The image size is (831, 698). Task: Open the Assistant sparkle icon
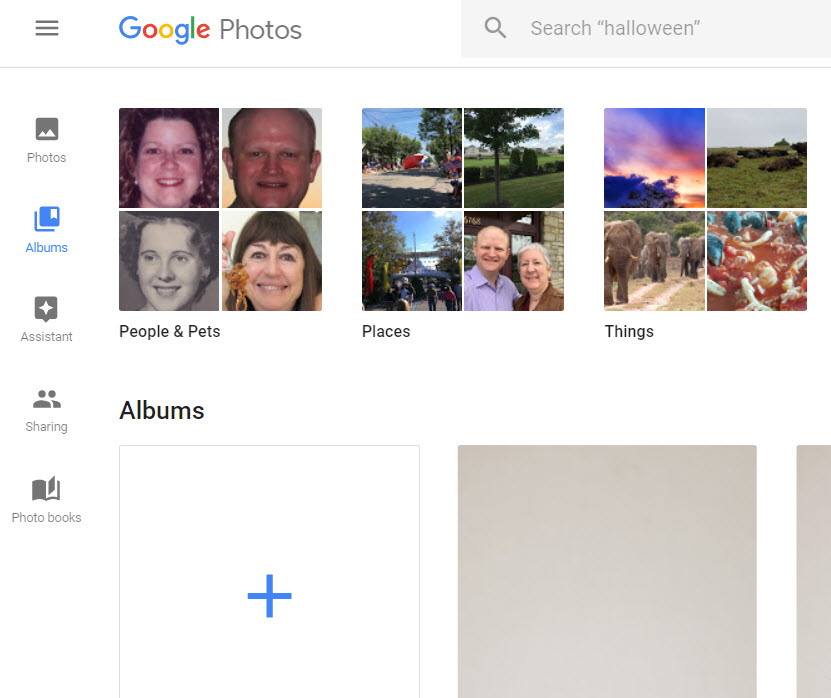[47, 308]
